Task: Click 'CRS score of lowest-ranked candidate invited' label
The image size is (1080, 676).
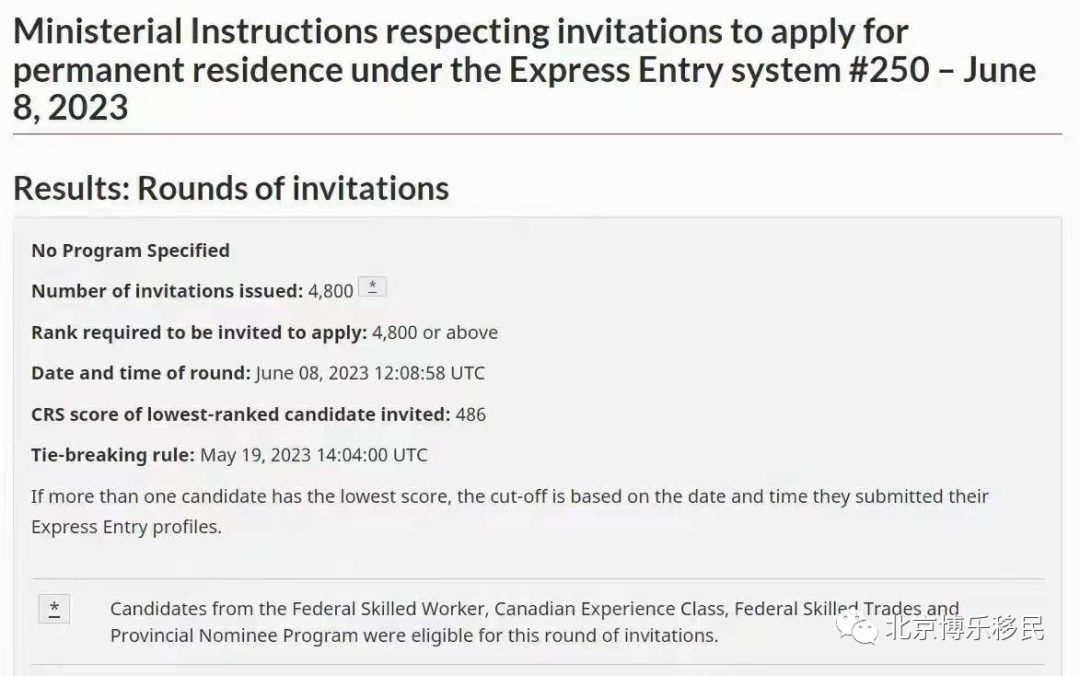Action: pos(241,414)
